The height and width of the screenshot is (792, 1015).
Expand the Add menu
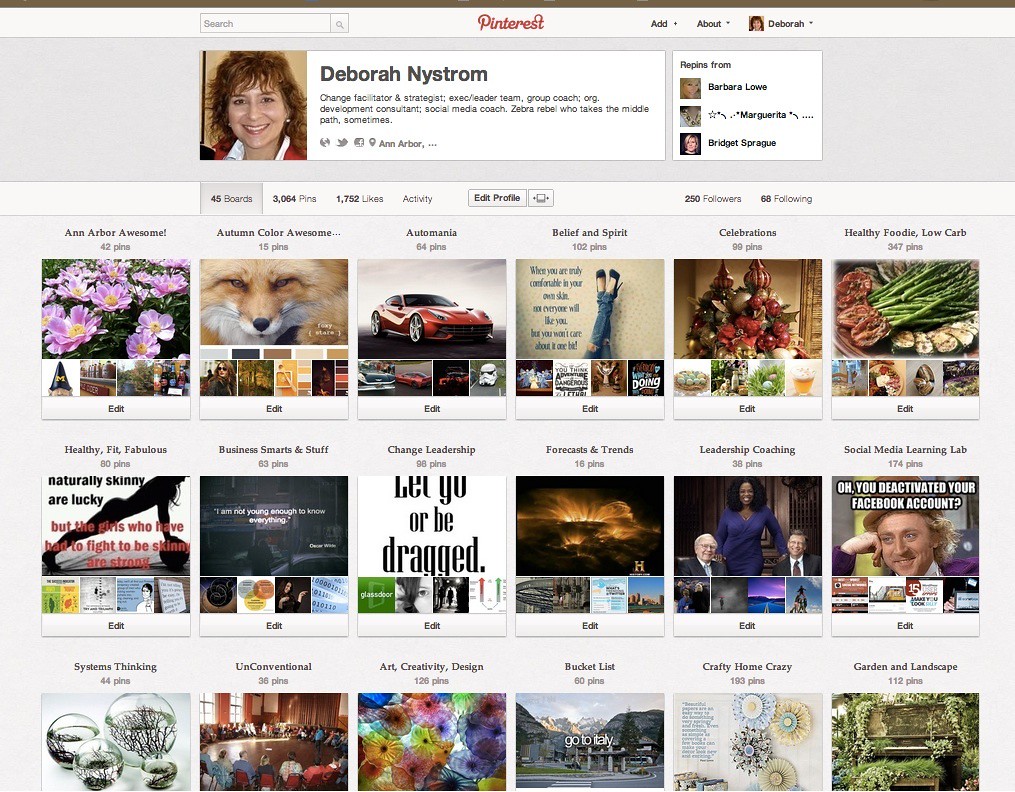coord(663,24)
